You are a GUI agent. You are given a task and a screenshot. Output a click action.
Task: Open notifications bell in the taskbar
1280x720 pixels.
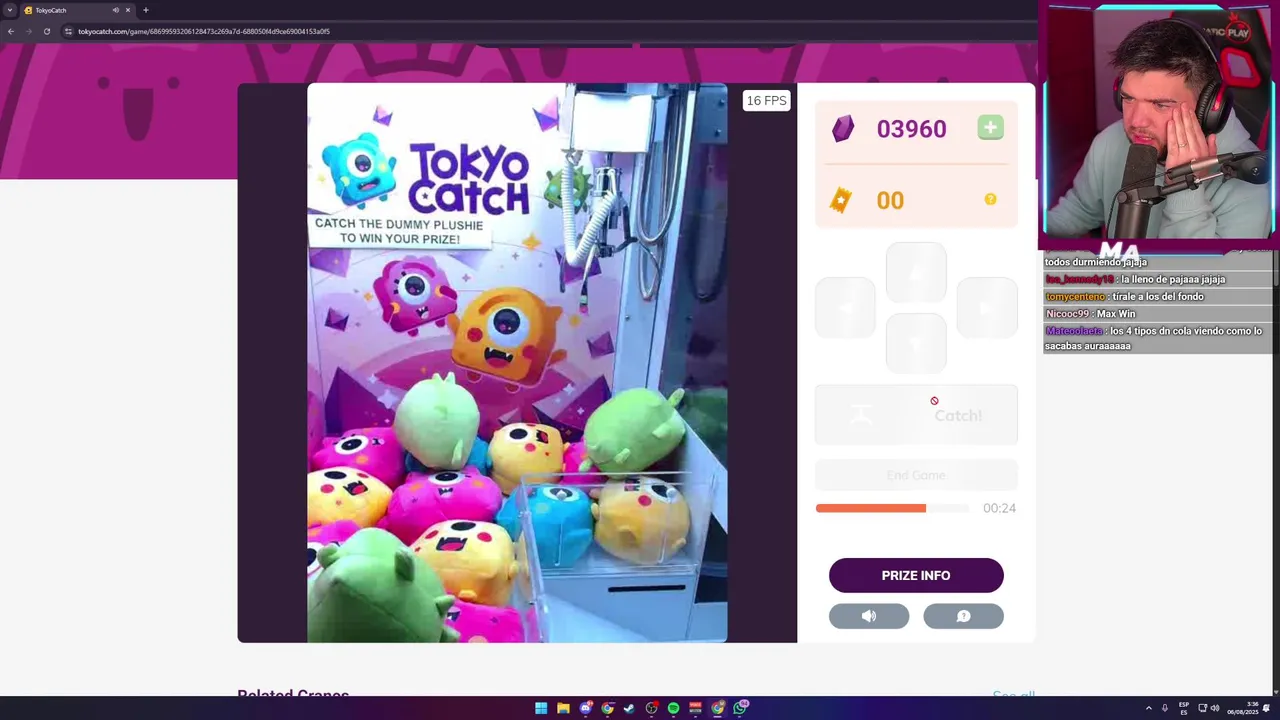click(1266, 708)
